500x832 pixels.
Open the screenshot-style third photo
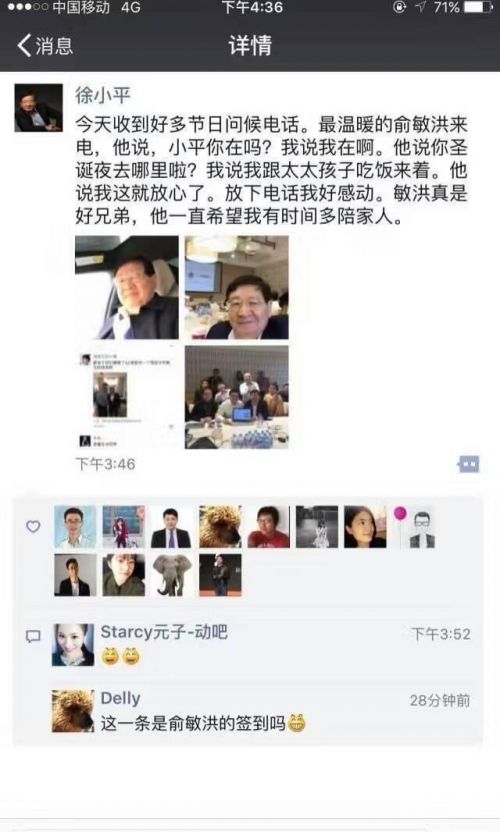[127, 397]
